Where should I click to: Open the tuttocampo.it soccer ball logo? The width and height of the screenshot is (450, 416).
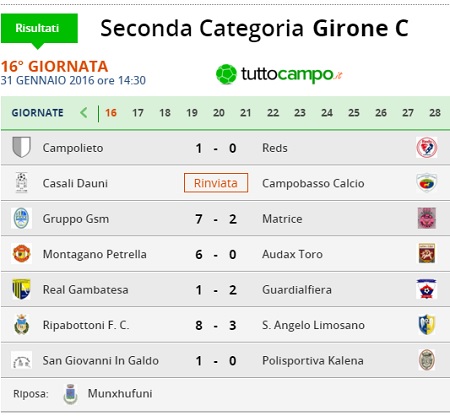pos(226,74)
